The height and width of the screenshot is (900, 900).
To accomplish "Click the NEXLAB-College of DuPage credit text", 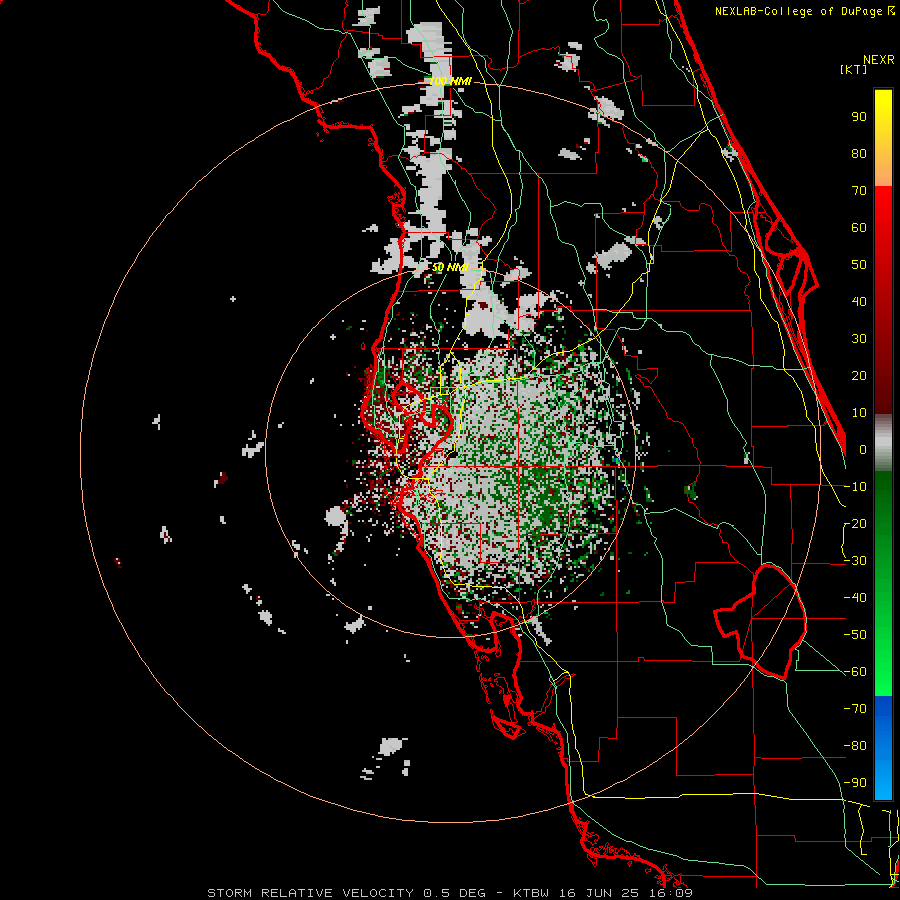I will point(804,11).
